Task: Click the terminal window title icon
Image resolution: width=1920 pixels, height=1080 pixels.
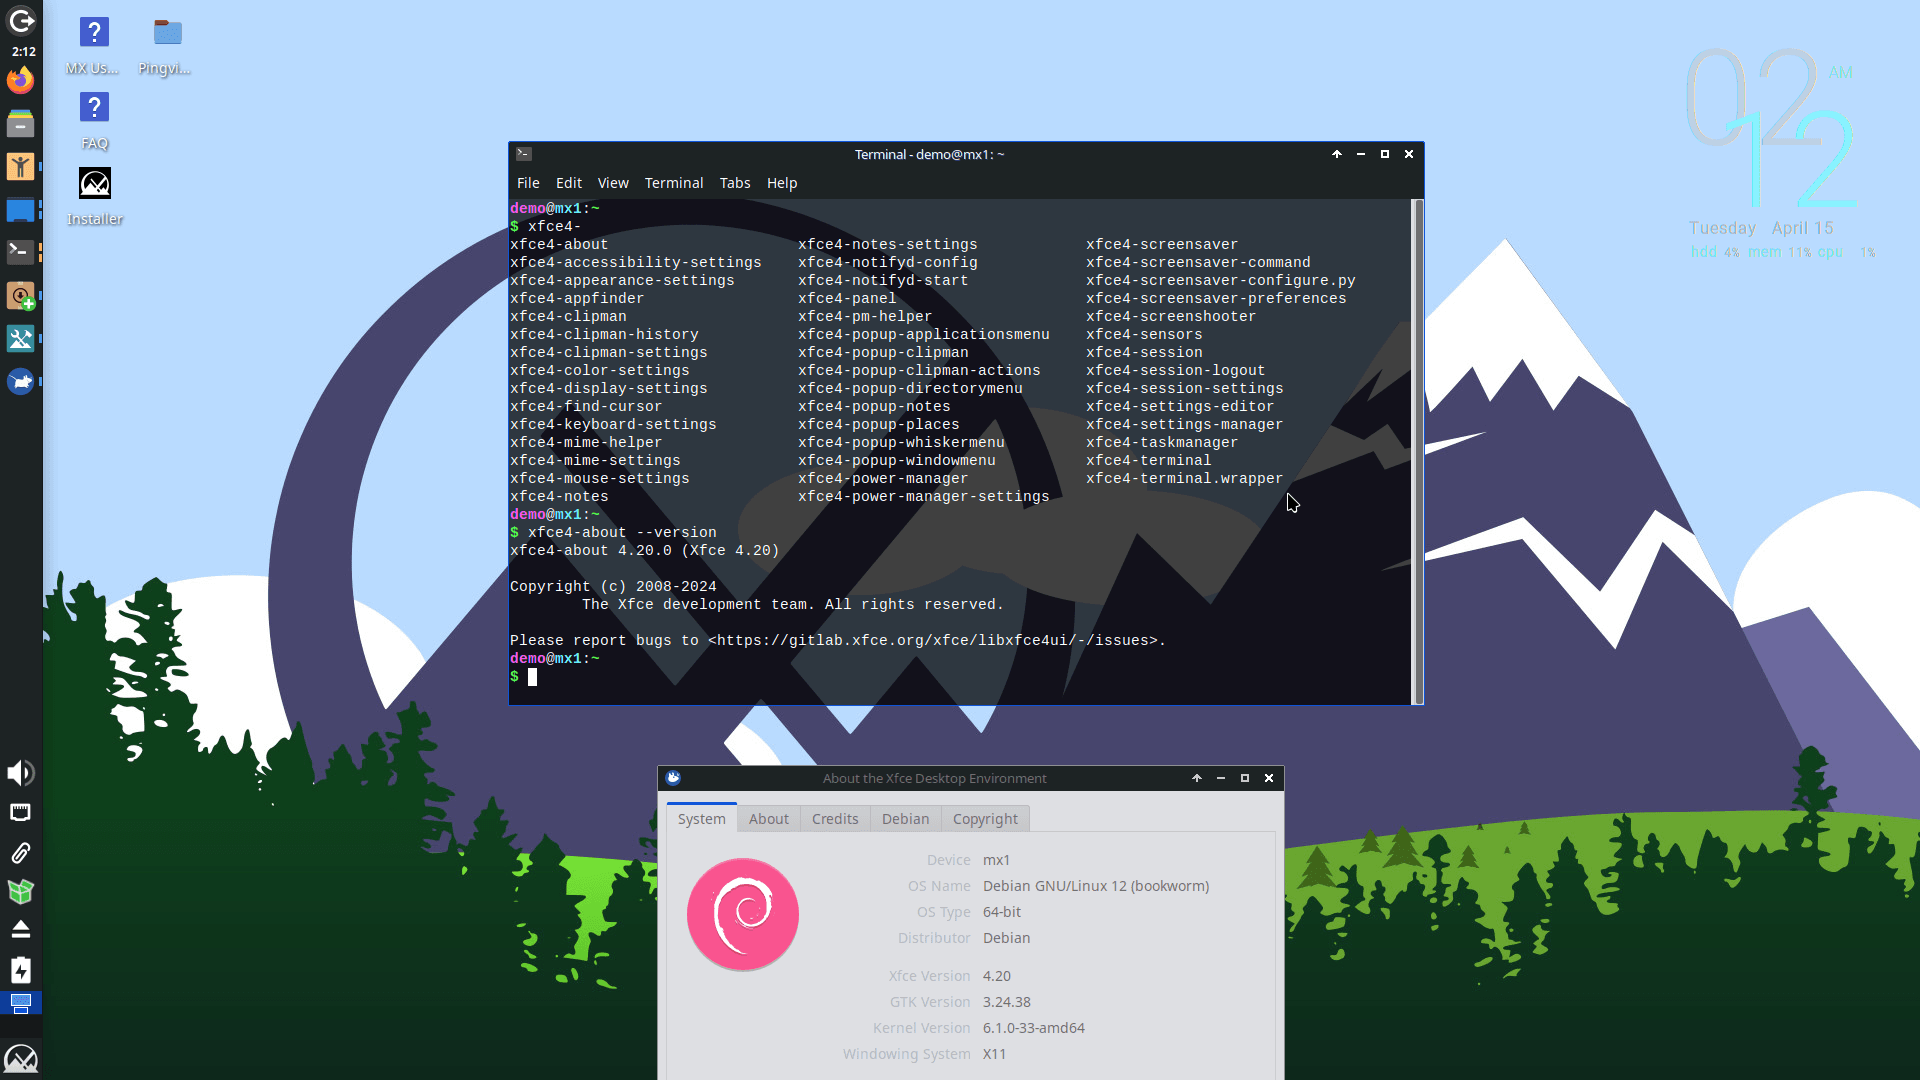Action: tap(524, 154)
